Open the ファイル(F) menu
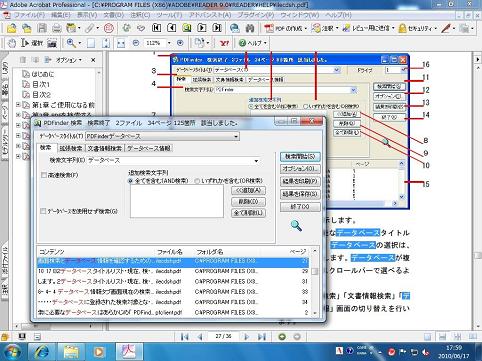This screenshot has height=361, width=482. click(x=29, y=15)
